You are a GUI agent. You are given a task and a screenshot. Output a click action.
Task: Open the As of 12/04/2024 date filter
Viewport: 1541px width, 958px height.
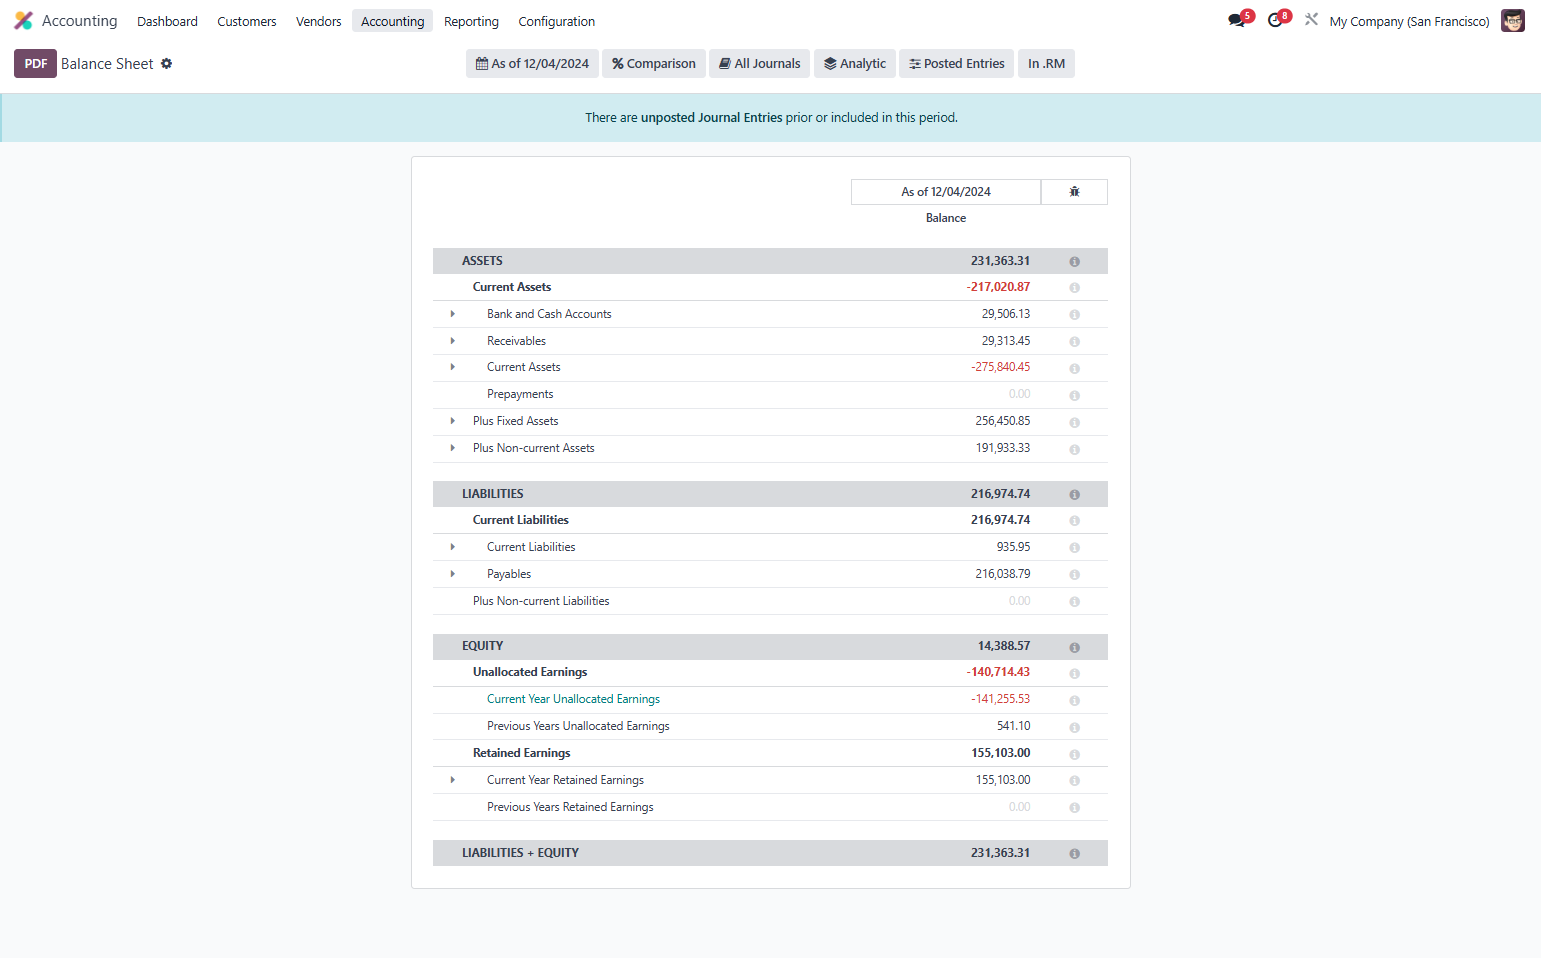[532, 63]
